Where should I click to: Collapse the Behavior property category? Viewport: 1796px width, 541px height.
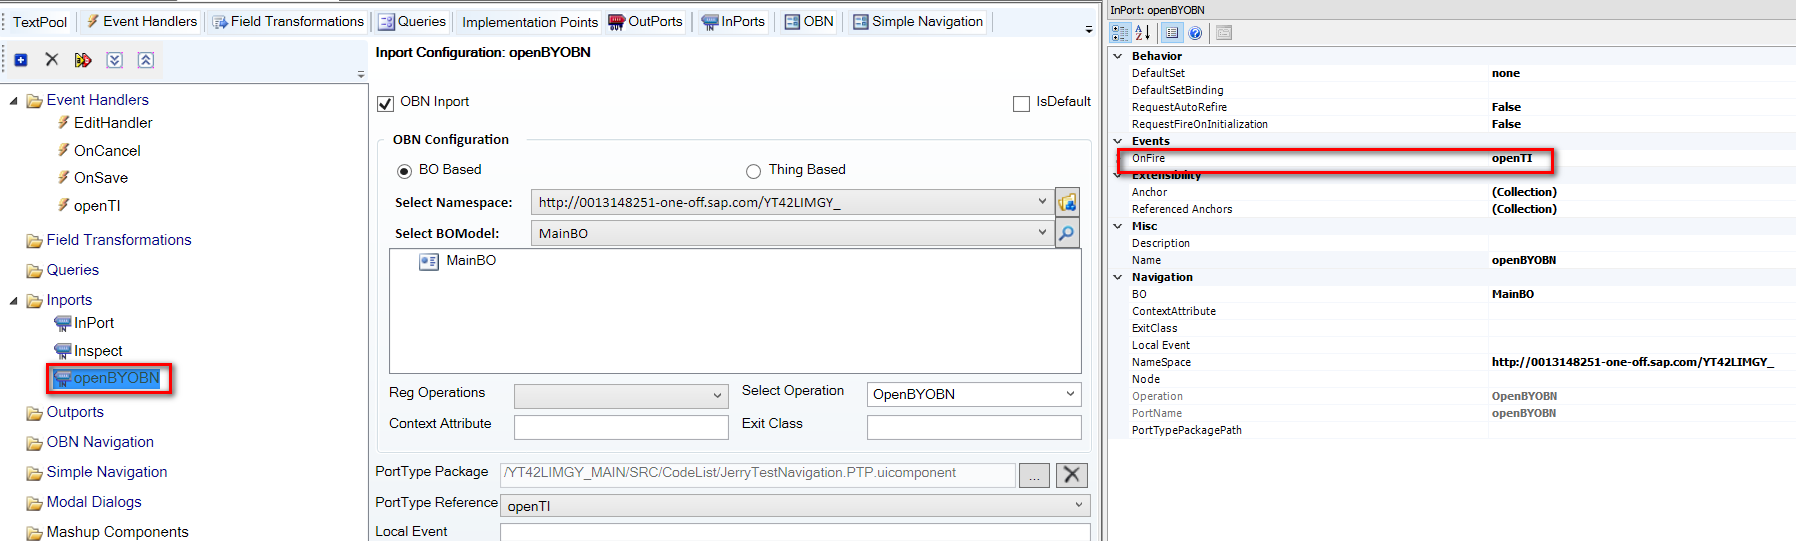click(x=1118, y=56)
